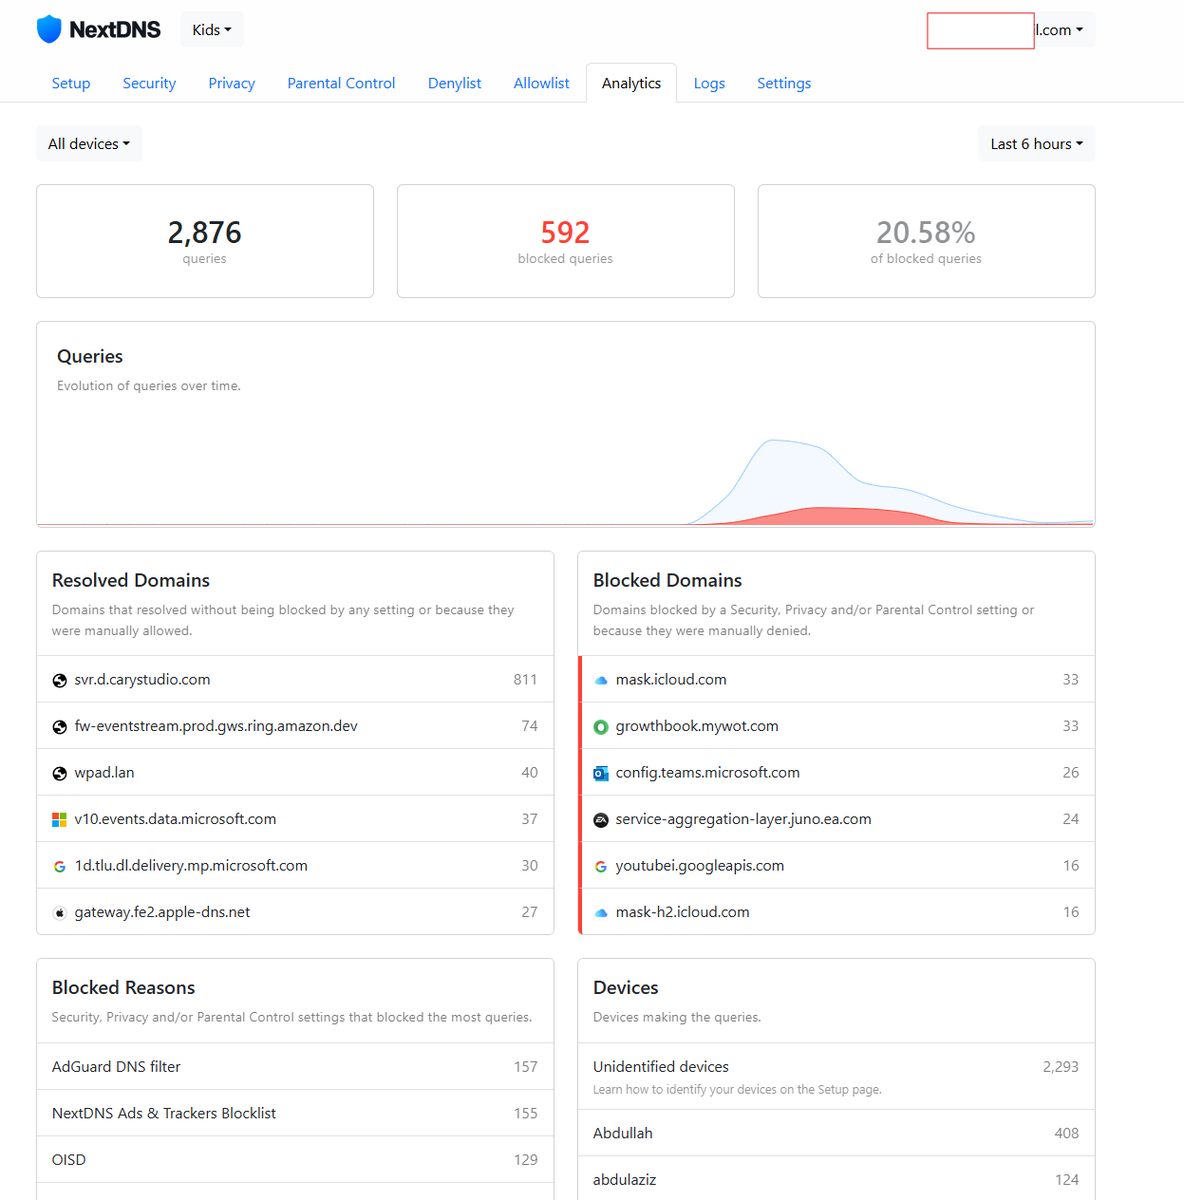Screen dimensions: 1184x1200
Task: Click the NextDNS shield logo
Action: click(x=49, y=30)
